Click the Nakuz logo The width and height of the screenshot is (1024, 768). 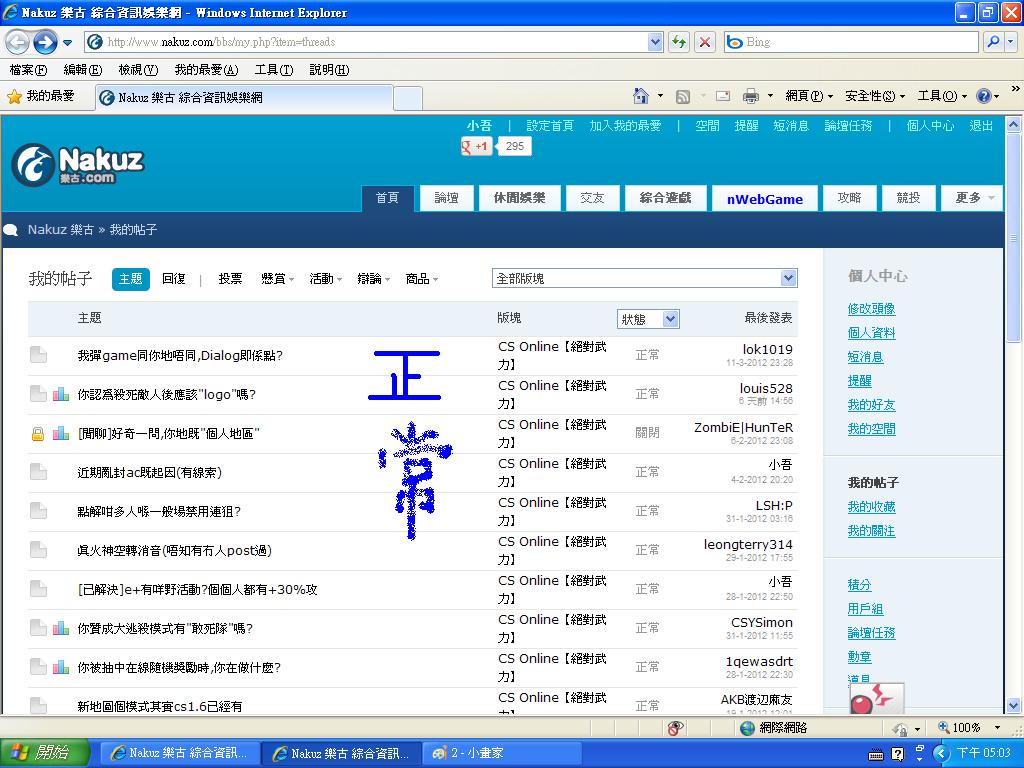pos(78,165)
